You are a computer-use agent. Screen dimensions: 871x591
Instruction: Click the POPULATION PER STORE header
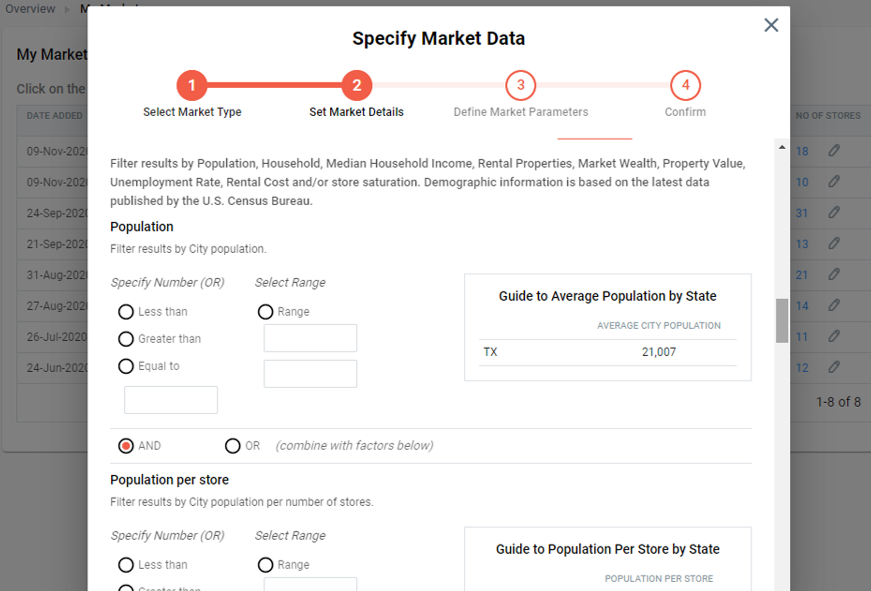tap(659, 579)
